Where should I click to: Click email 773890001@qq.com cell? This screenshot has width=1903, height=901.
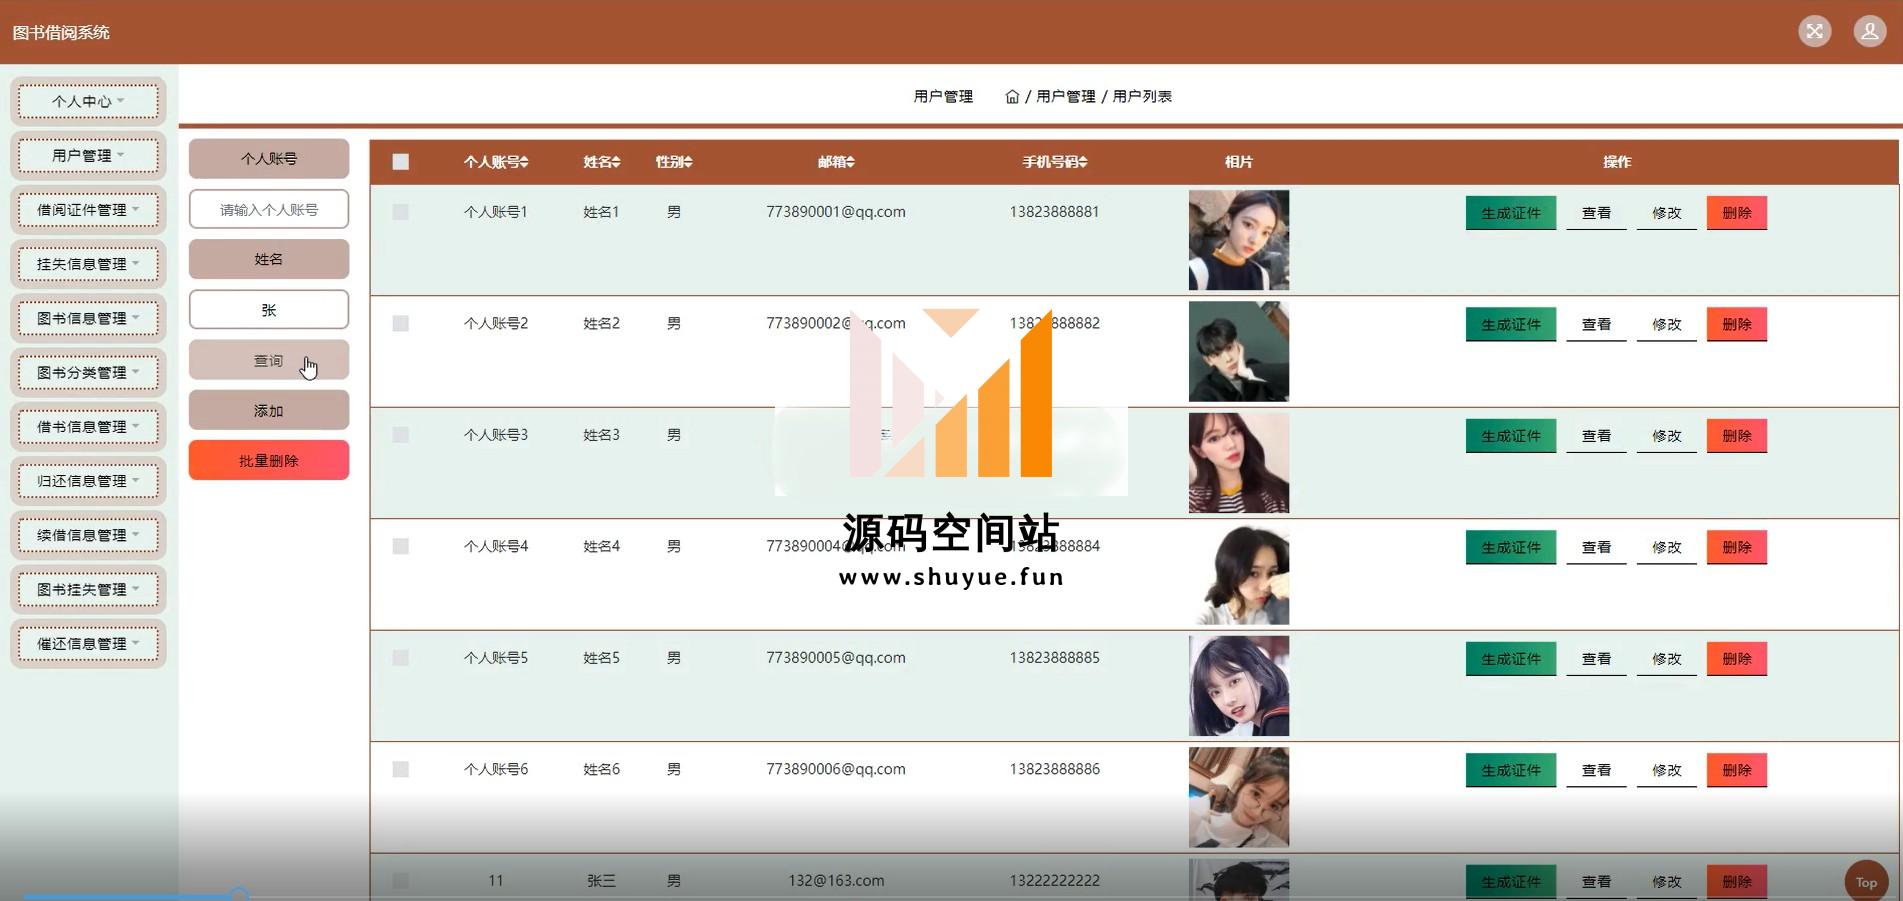(x=836, y=212)
